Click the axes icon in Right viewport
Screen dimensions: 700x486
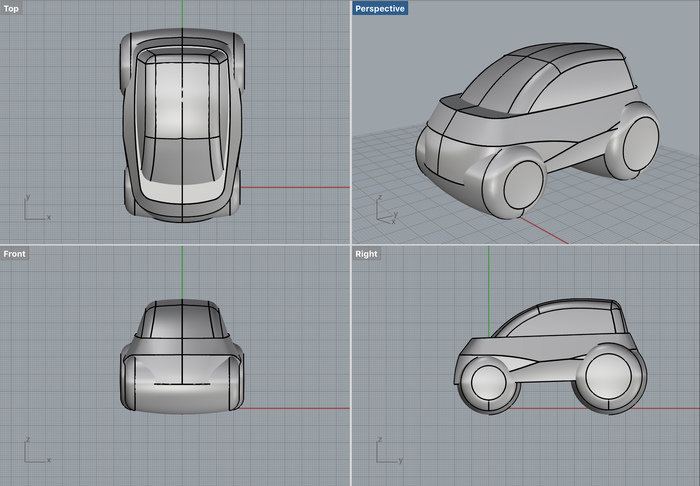click(x=384, y=451)
